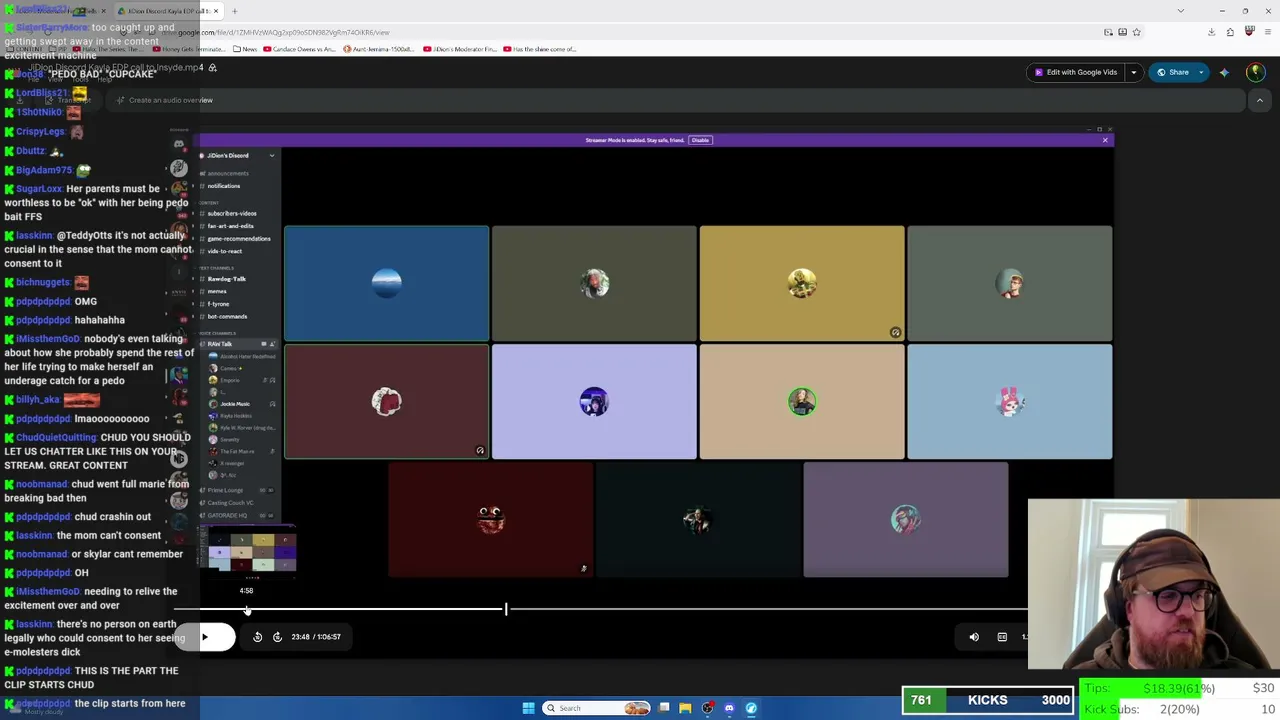1280x720 pixels.
Task: Open the Rawdog-Talk text channel
Action: click(227, 279)
